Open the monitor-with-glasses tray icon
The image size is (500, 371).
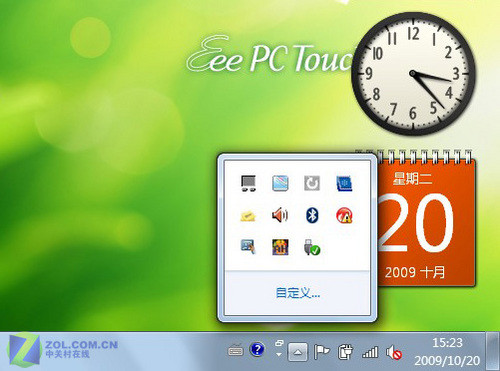[x=248, y=183]
